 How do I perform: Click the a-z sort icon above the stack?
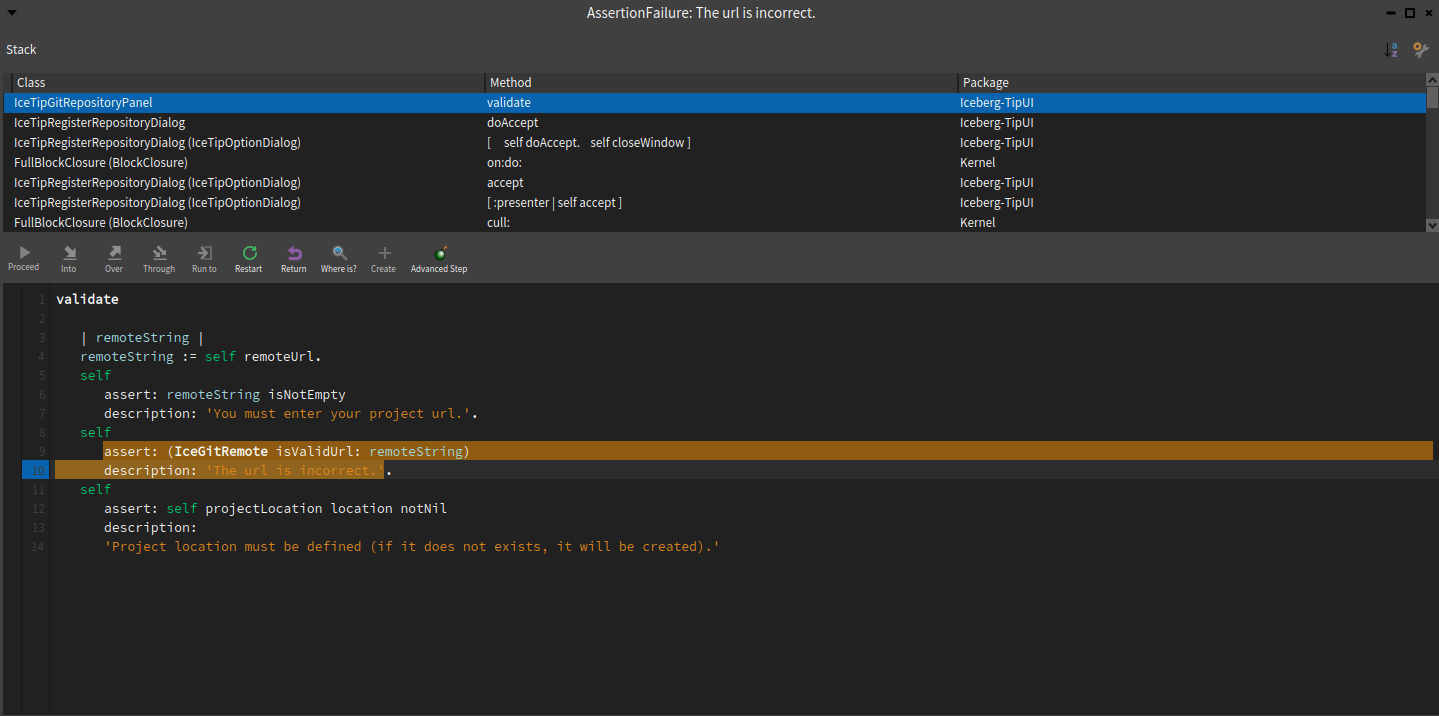point(1391,49)
